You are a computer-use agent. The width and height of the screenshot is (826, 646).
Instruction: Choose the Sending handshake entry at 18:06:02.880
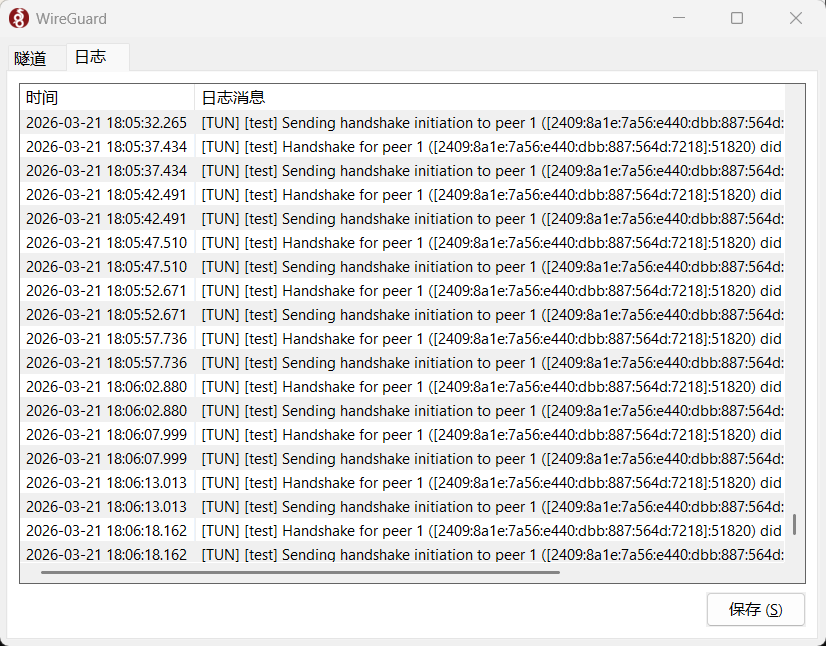(x=400, y=411)
